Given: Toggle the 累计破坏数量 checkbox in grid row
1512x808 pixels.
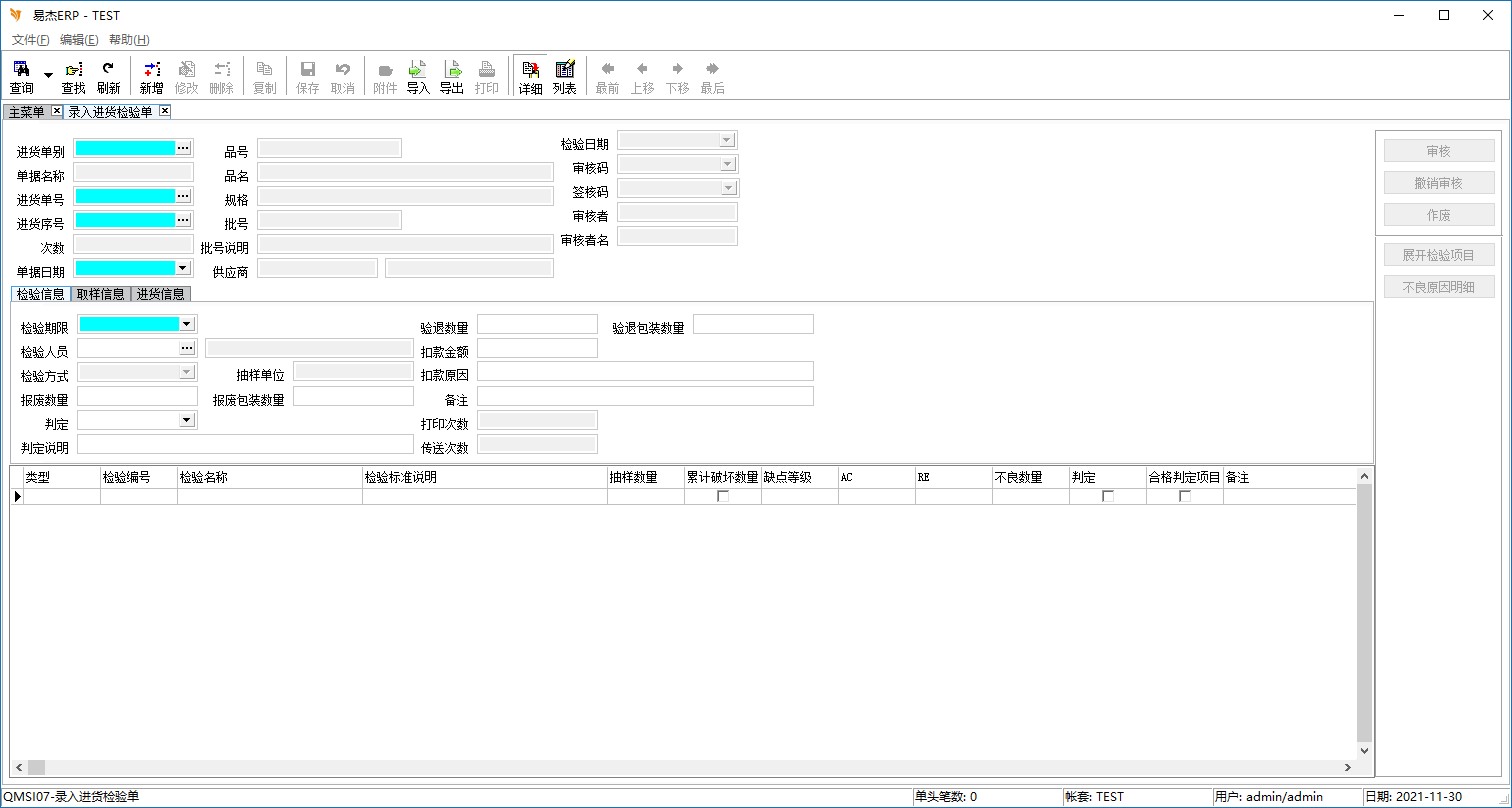Looking at the screenshot, I should pyautogui.click(x=723, y=496).
